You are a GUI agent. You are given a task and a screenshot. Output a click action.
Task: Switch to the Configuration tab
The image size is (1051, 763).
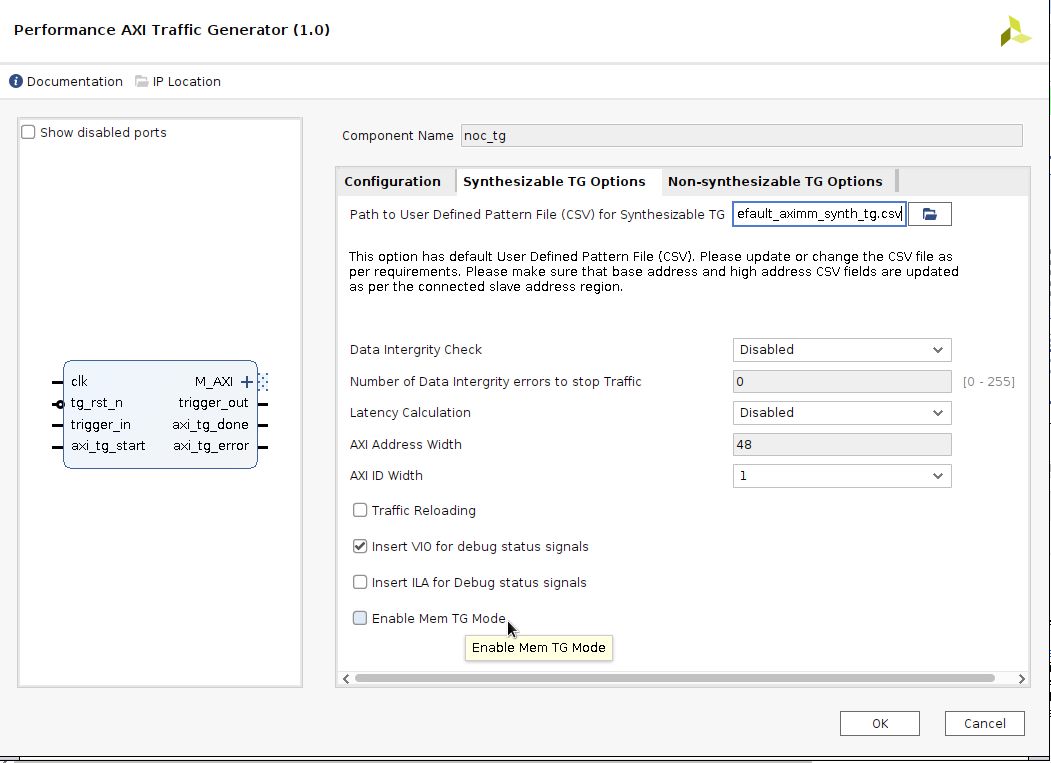tap(393, 181)
